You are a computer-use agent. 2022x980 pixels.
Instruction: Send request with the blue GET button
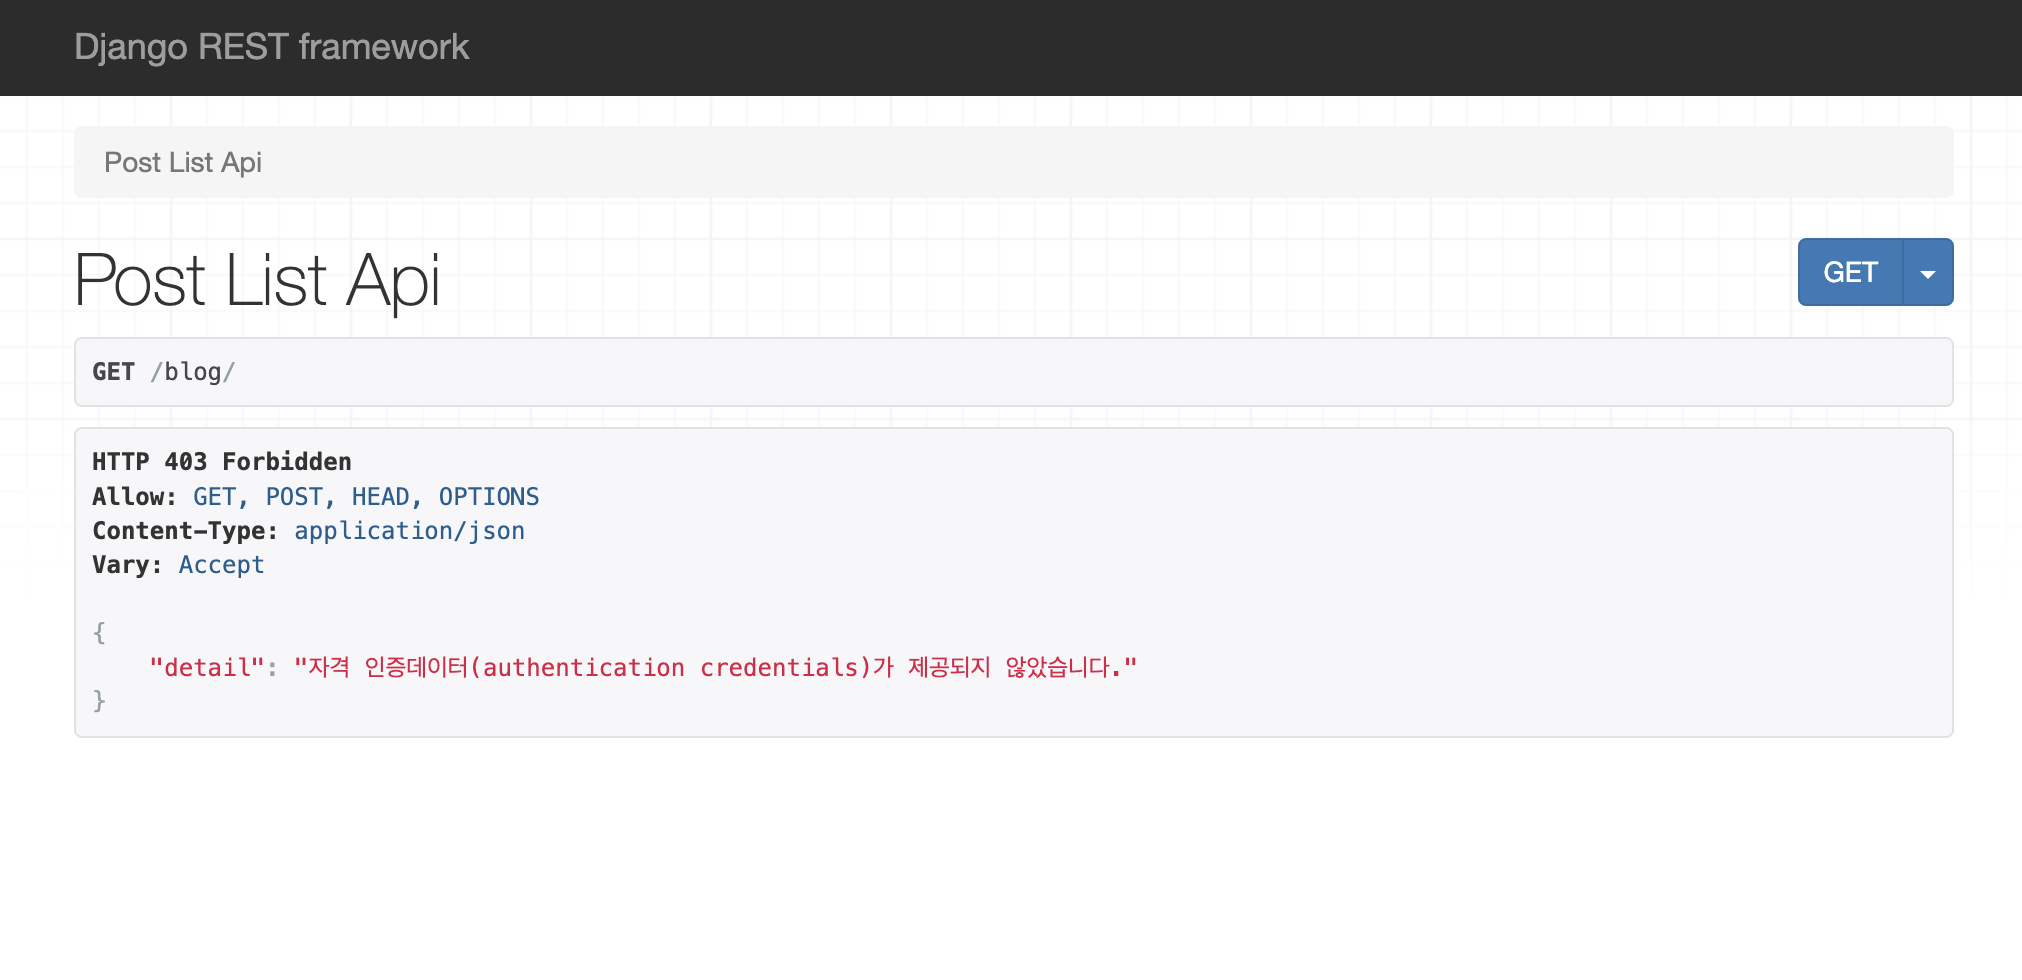tap(1850, 272)
